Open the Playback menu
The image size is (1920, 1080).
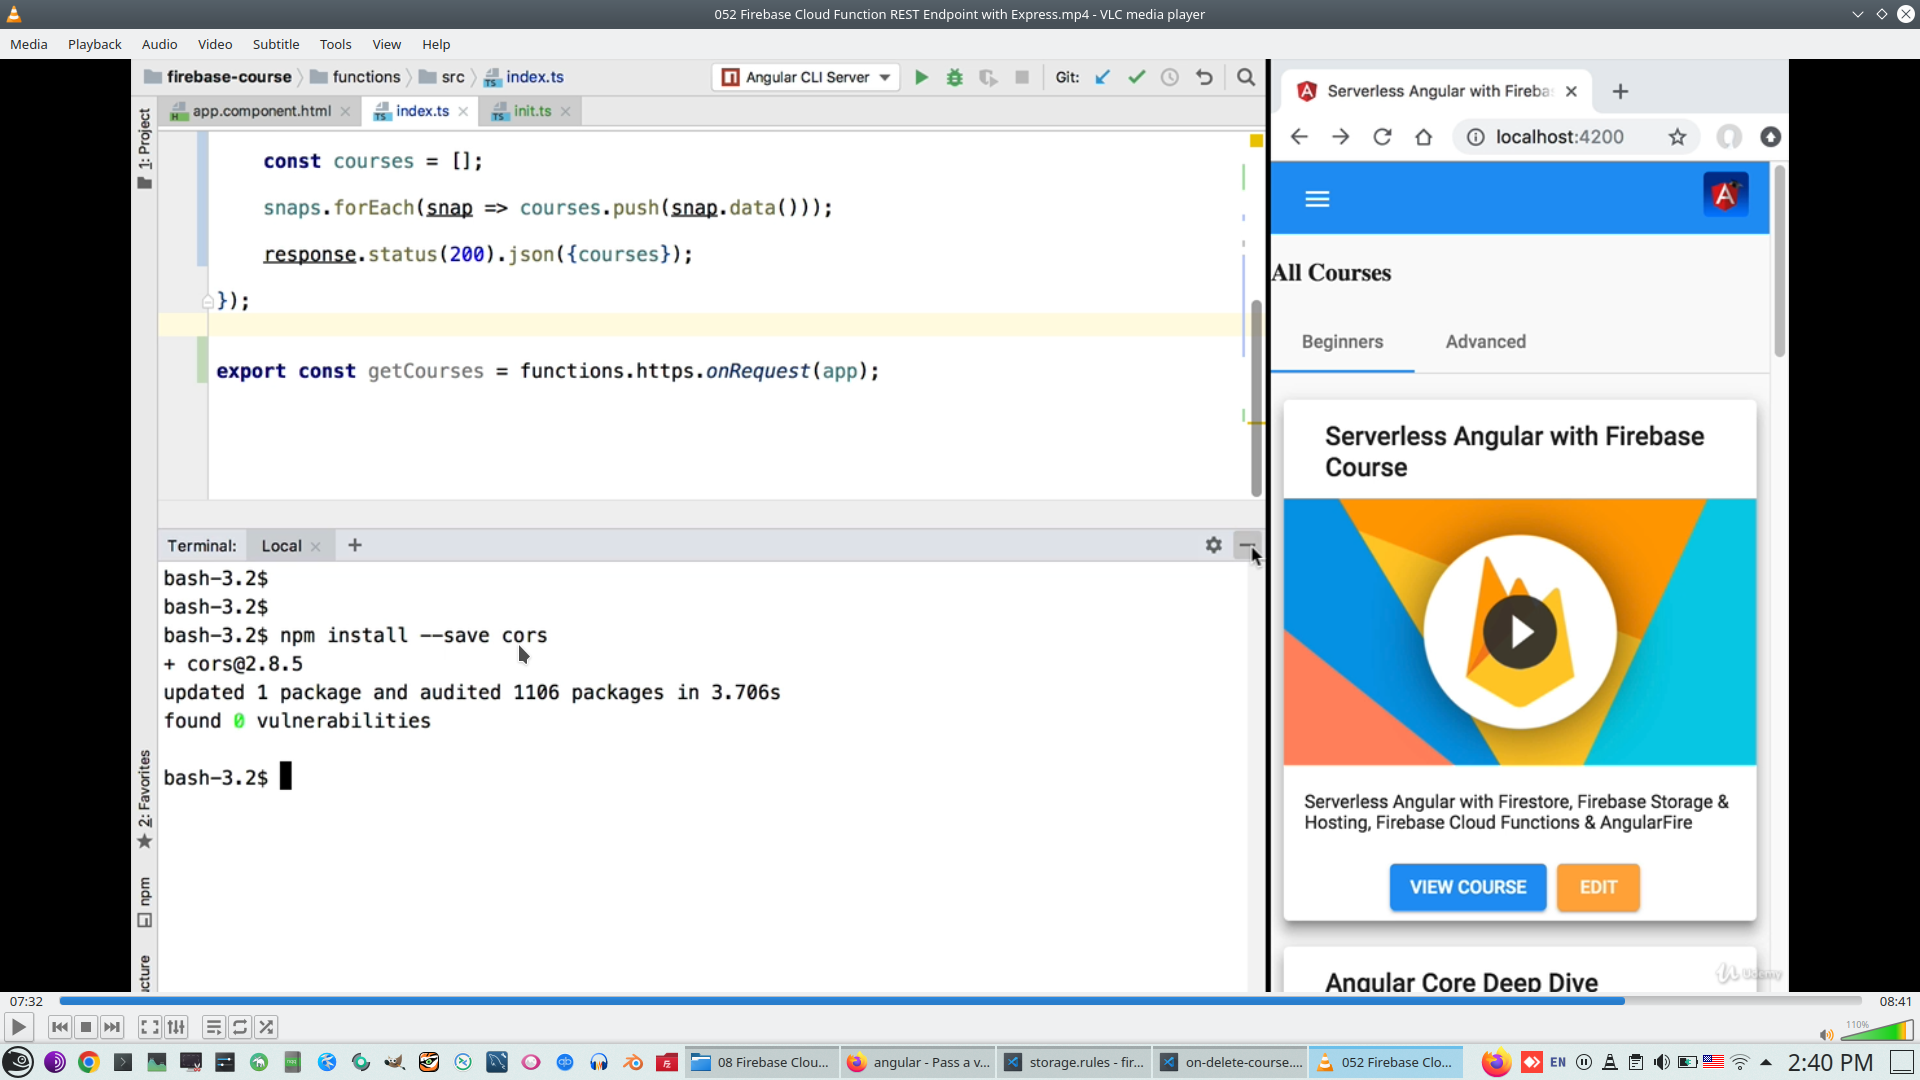click(x=94, y=44)
